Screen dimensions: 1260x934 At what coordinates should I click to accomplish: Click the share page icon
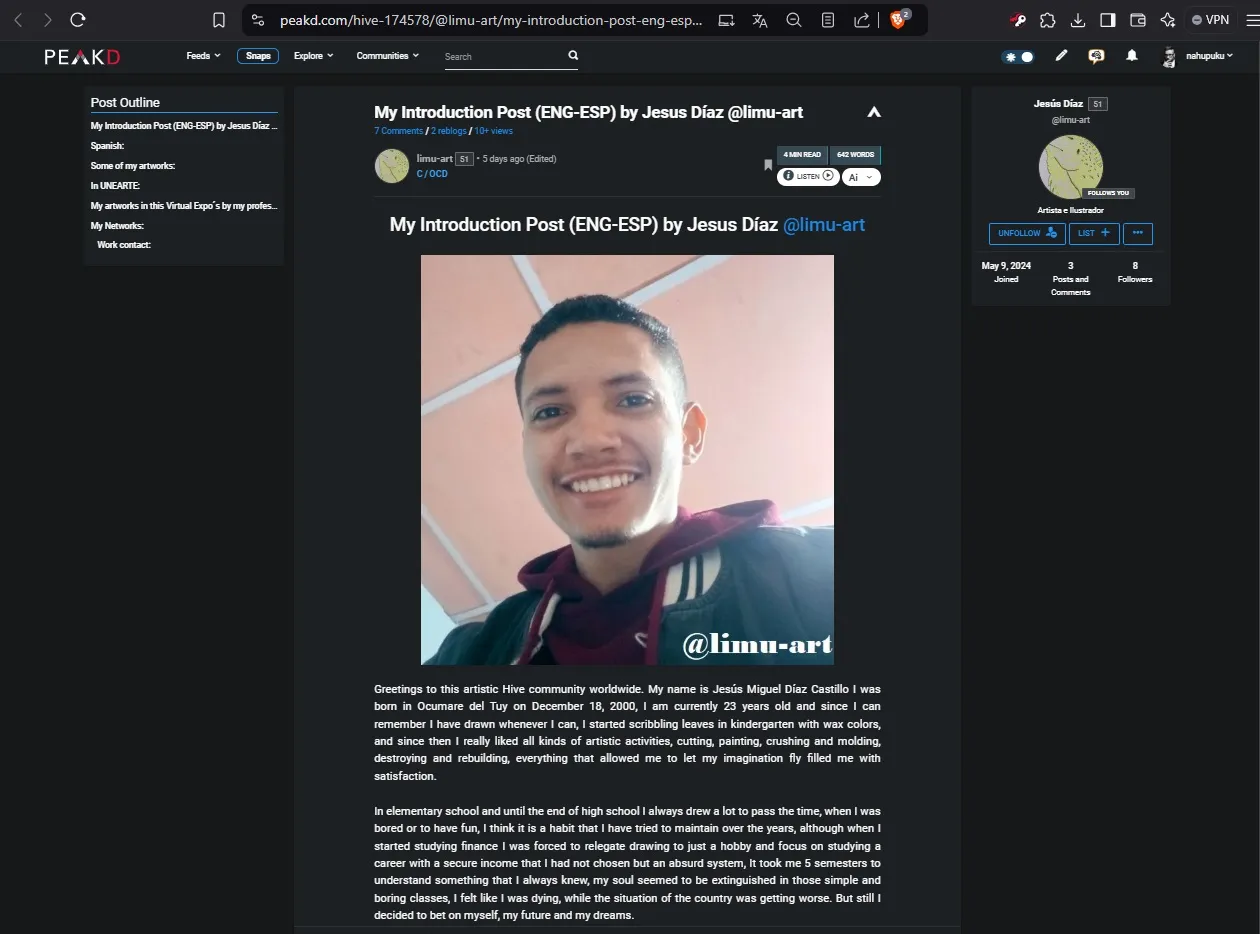[x=861, y=20]
